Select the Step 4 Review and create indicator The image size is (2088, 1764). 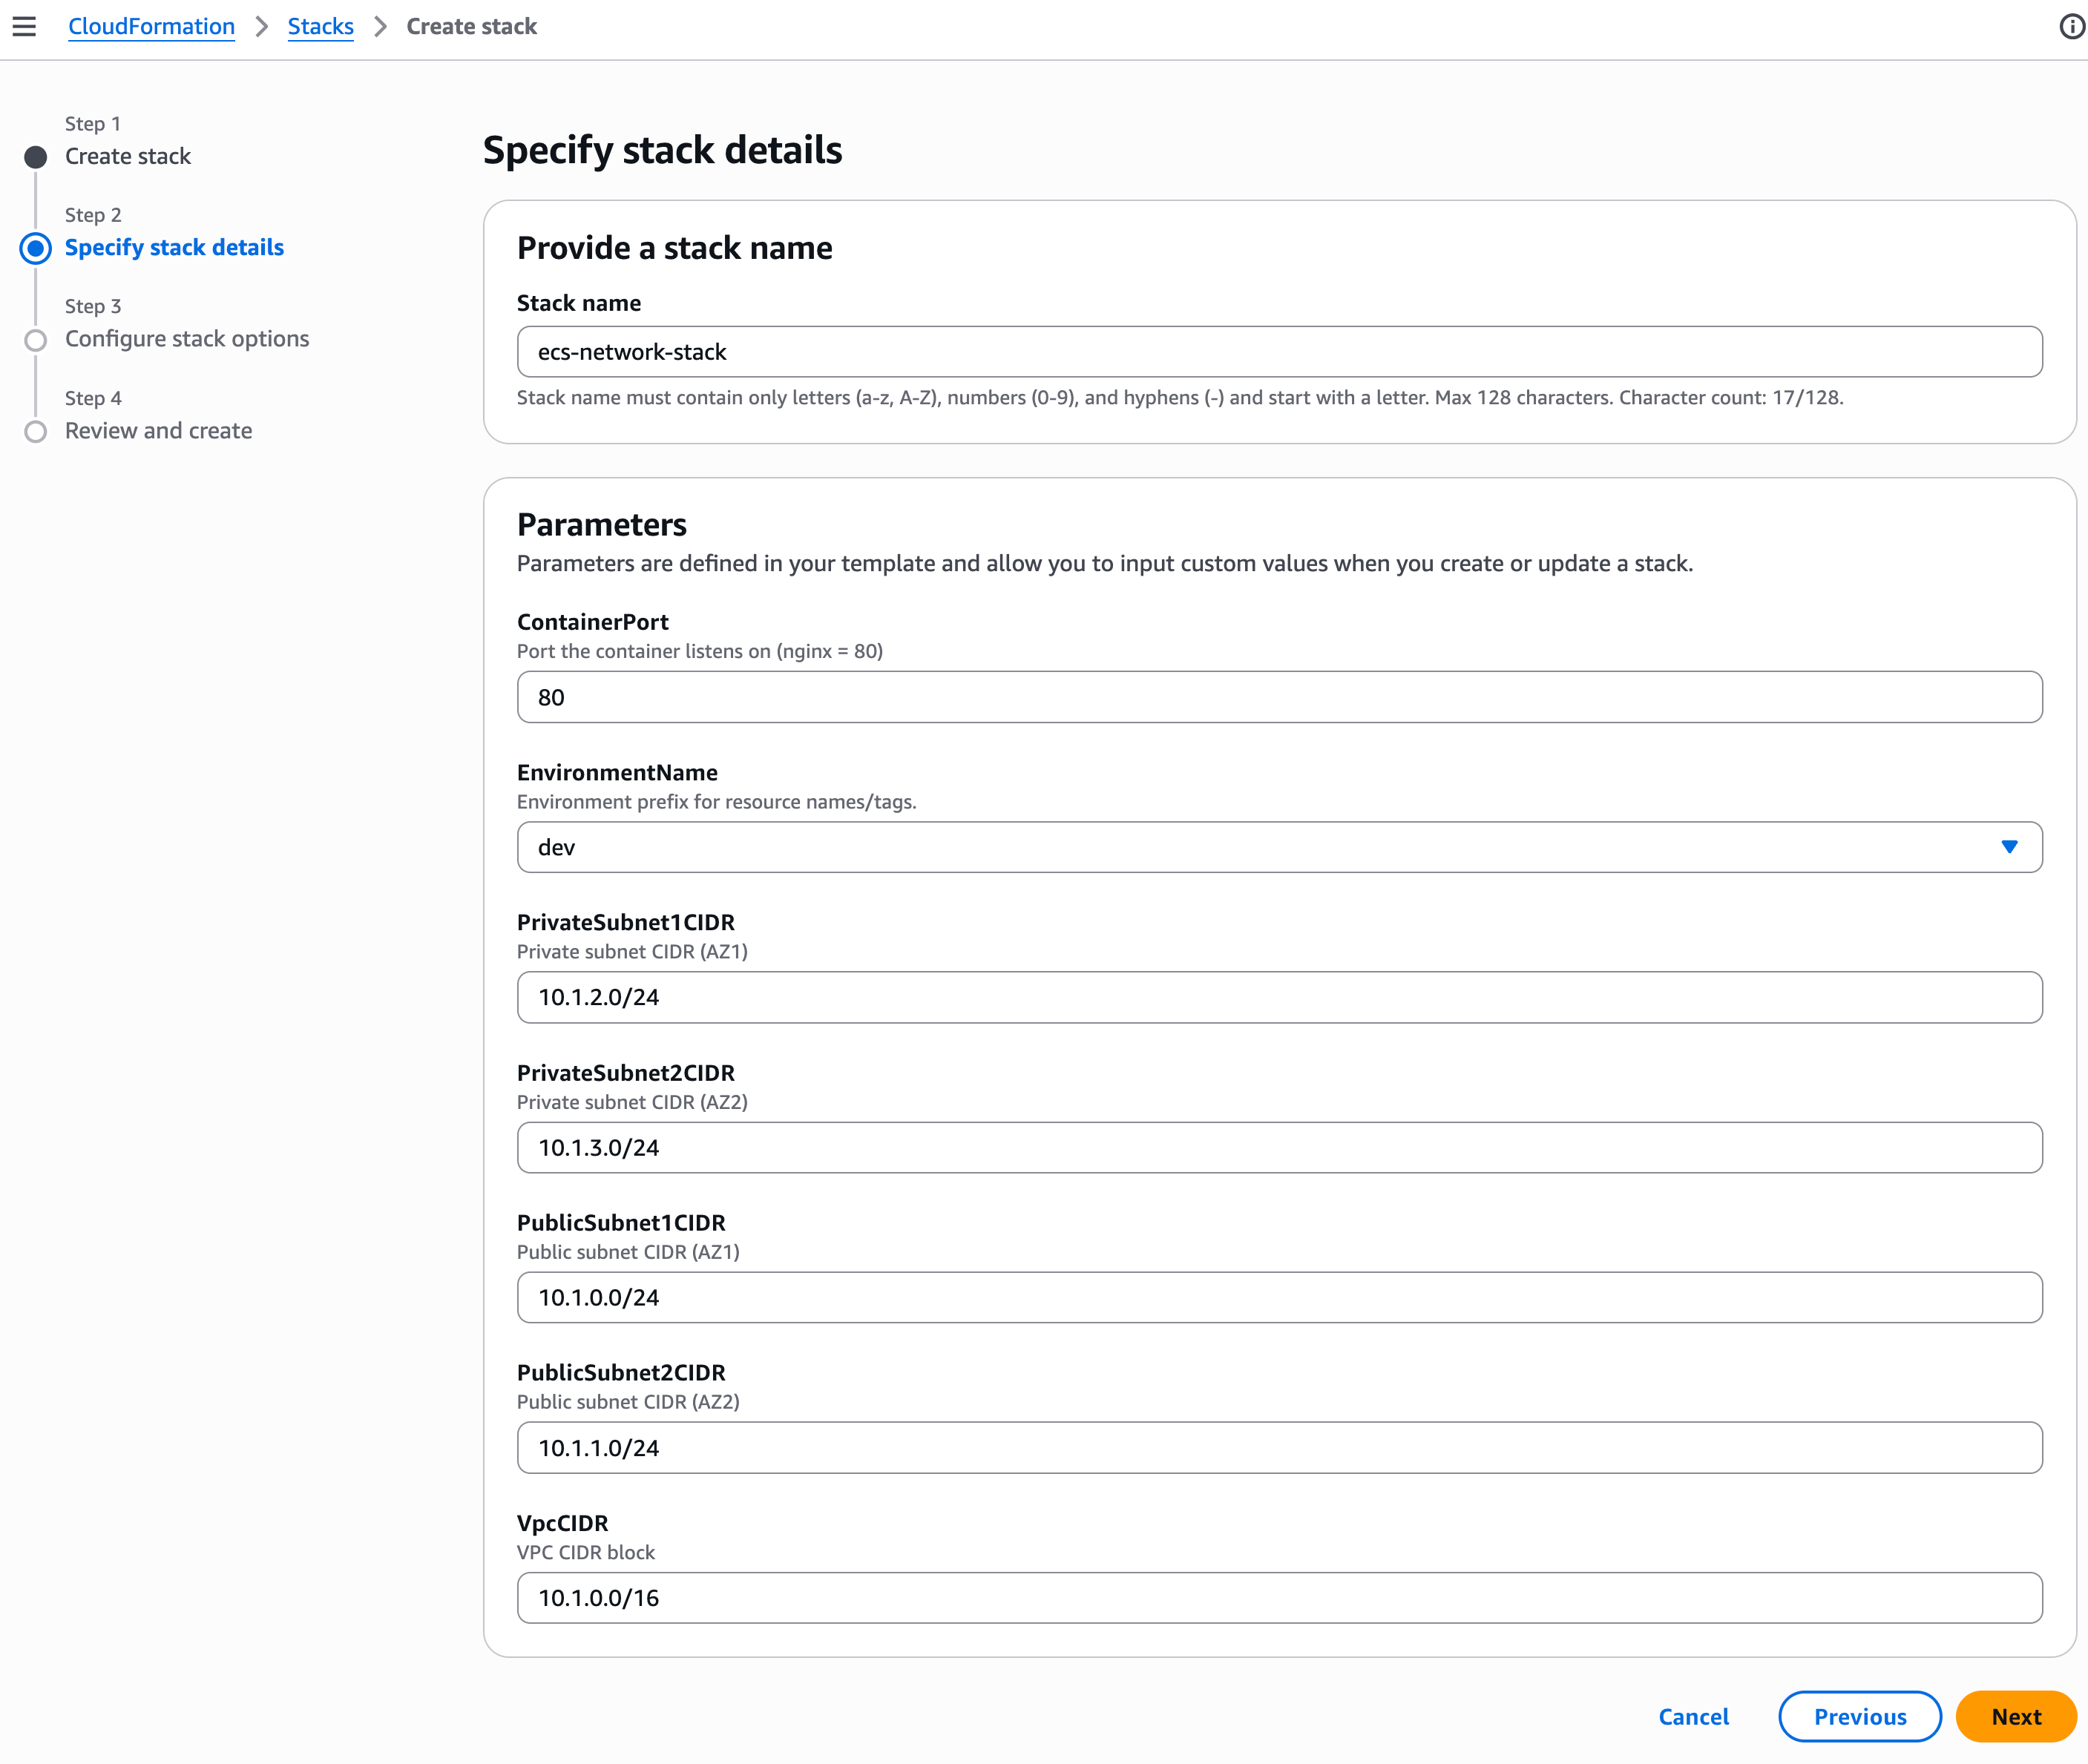36,432
